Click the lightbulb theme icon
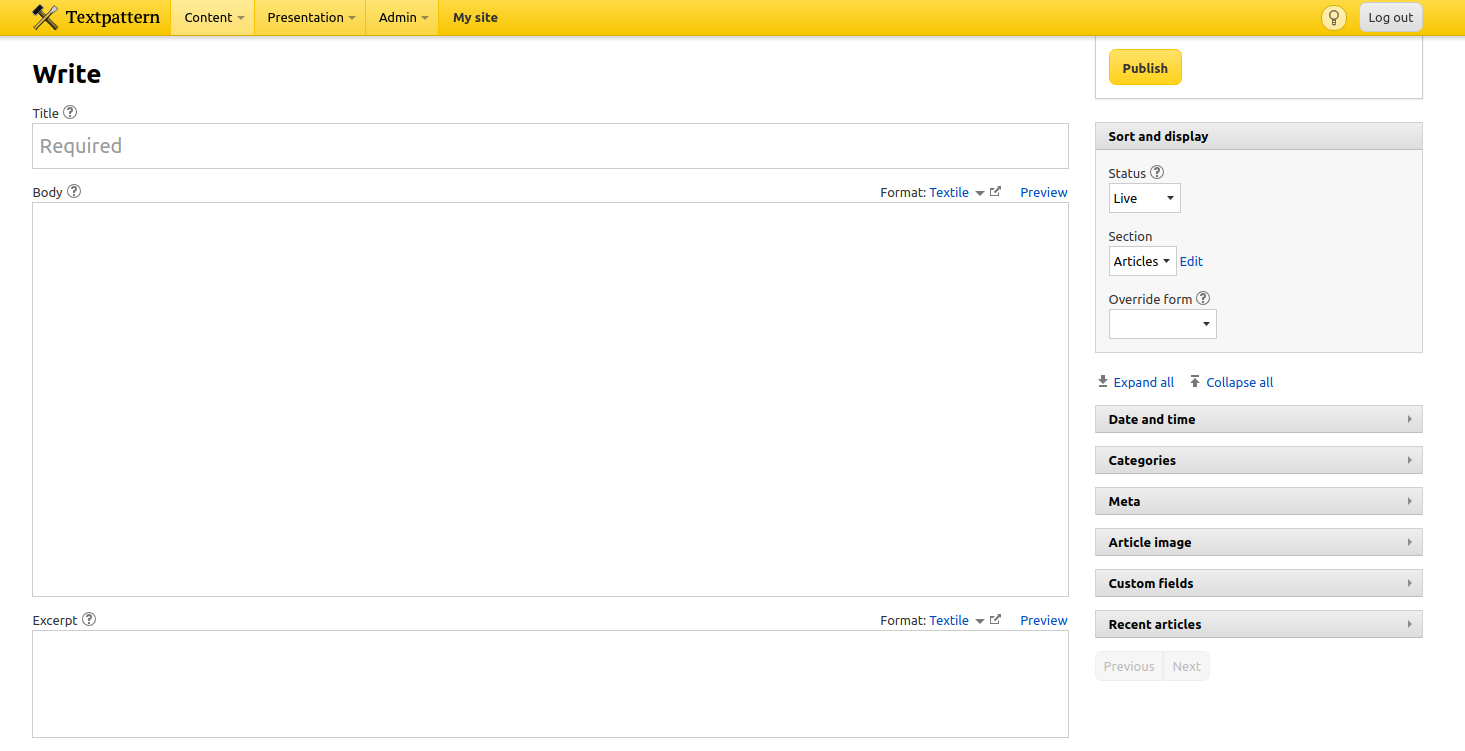 (x=1333, y=18)
